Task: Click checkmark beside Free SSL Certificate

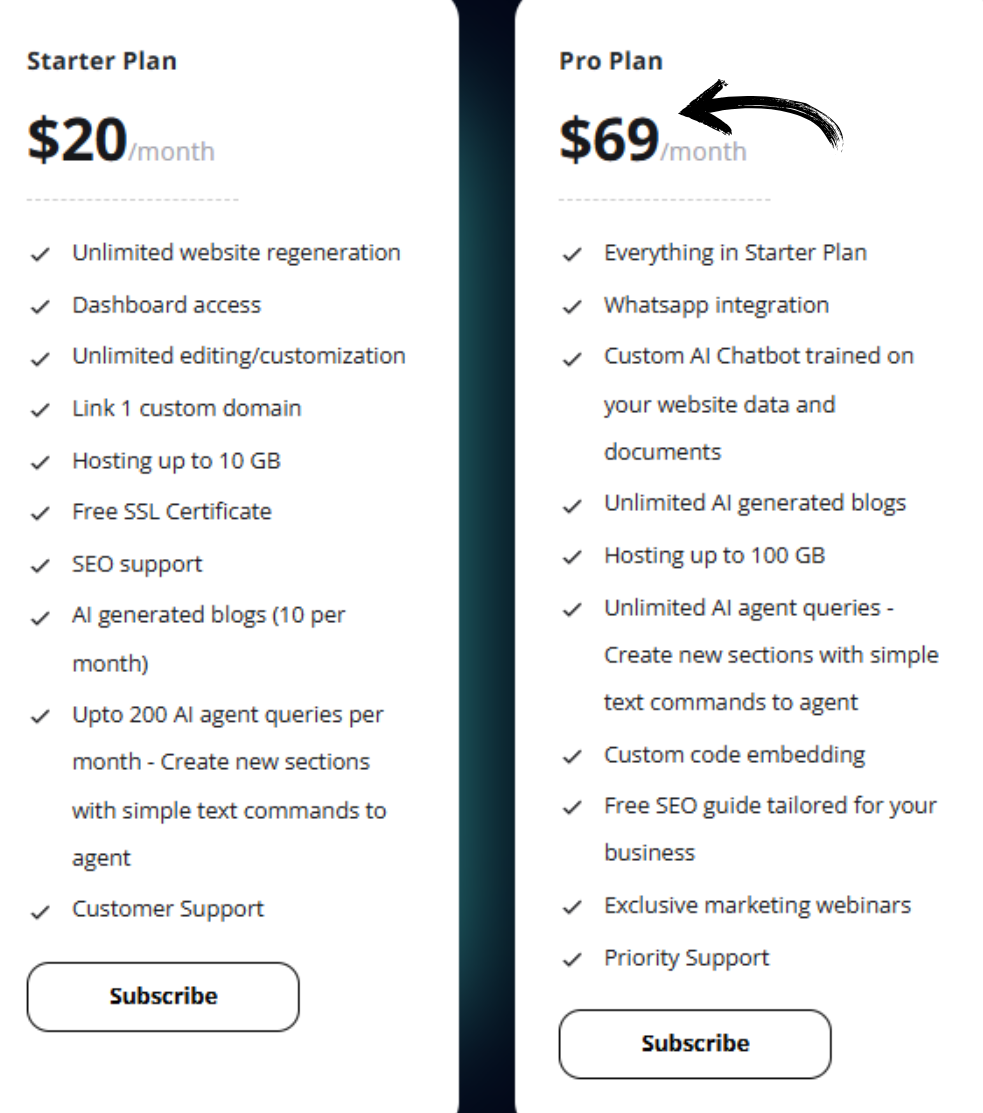Action: click(x=40, y=513)
